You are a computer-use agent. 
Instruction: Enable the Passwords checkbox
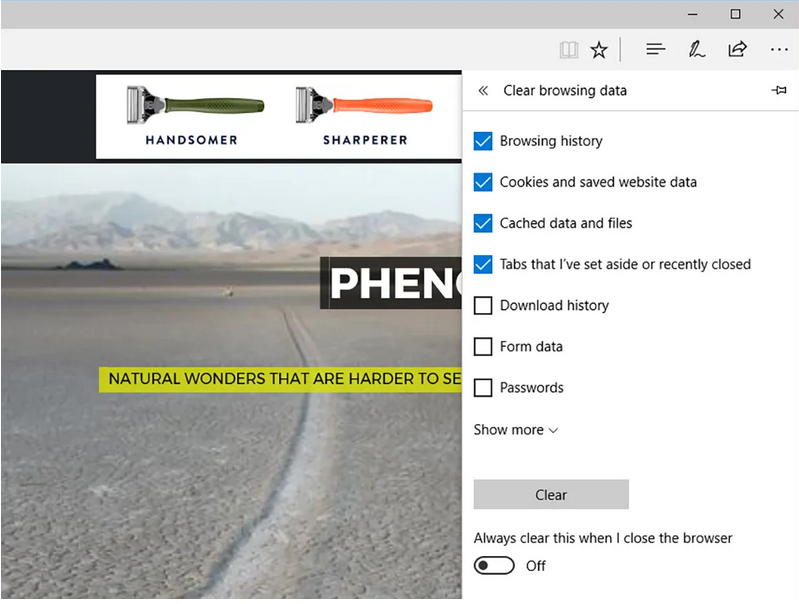pyautogui.click(x=483, y=388)
